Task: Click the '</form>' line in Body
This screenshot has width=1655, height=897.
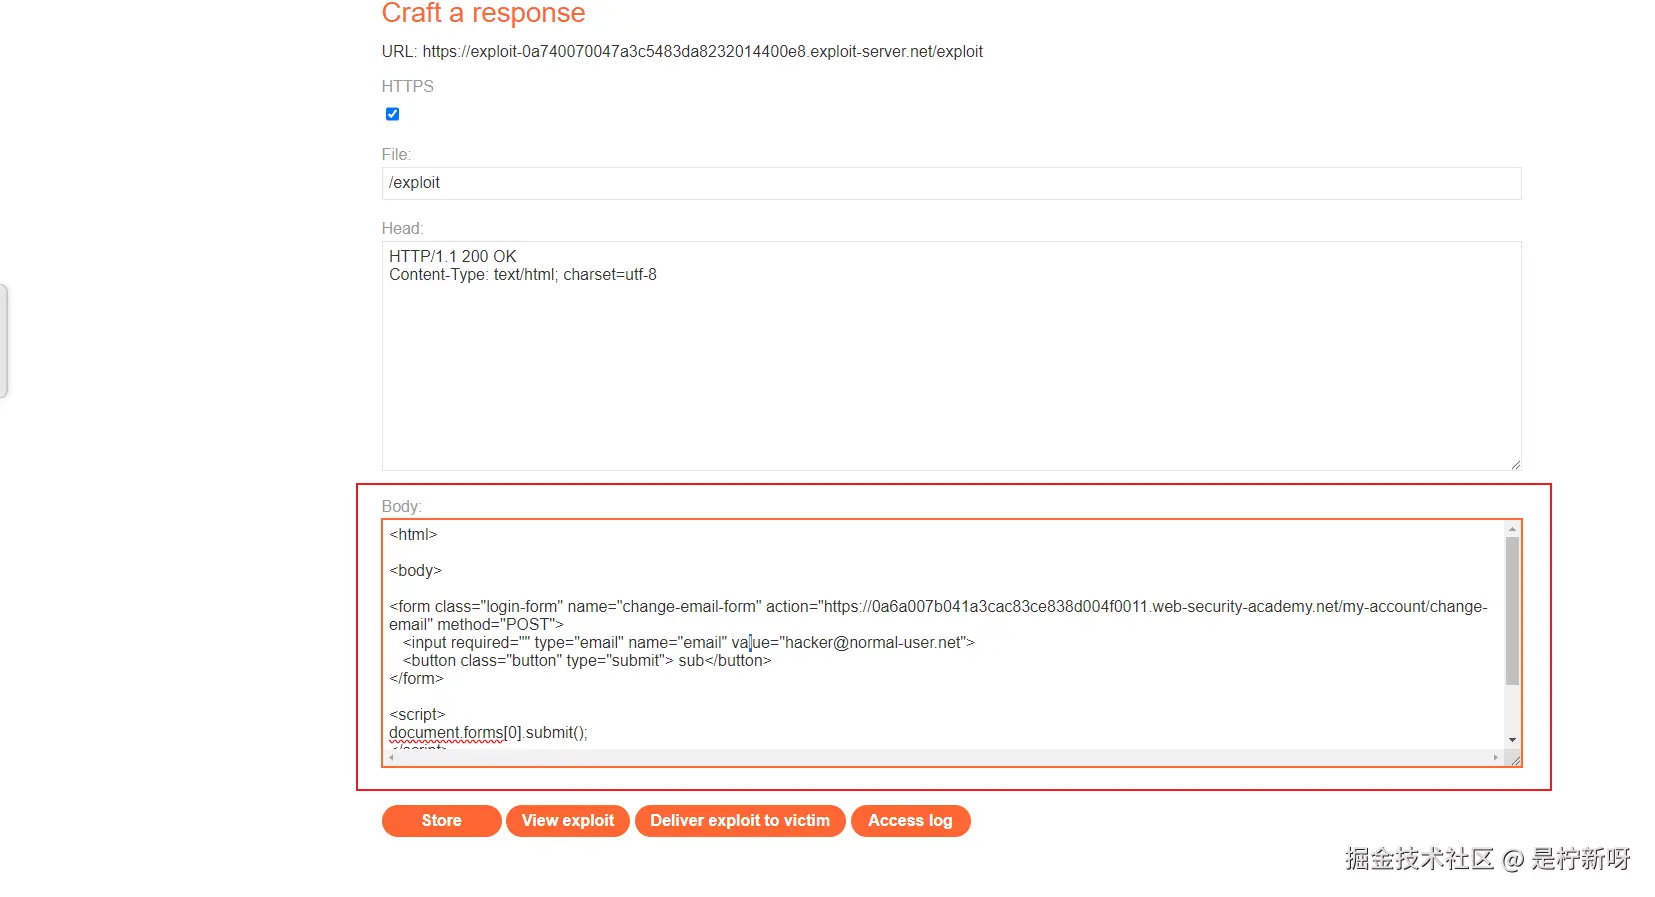Action: coord(416,679)
